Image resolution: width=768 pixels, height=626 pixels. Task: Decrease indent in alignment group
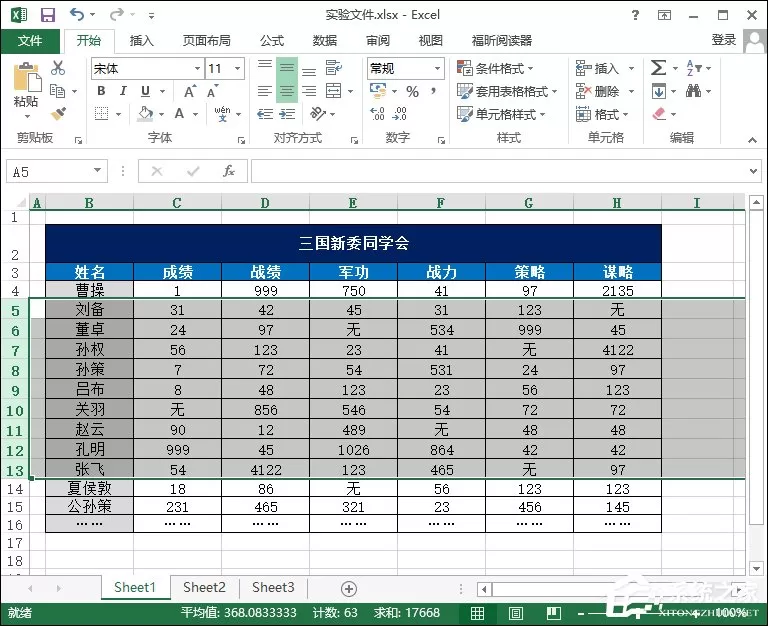[265, 114]
